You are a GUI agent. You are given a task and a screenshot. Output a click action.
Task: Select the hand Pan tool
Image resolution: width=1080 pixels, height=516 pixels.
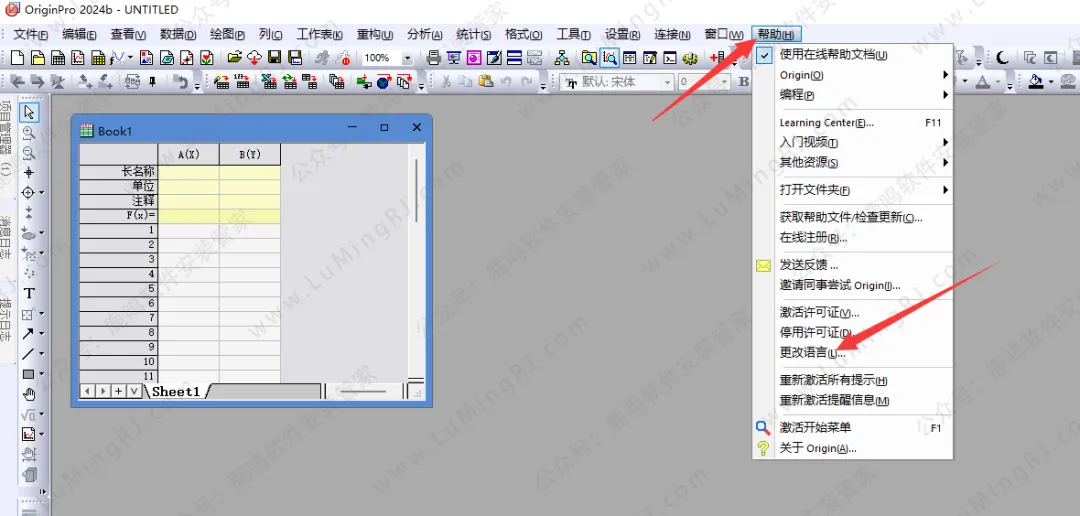tap(29, 394)
